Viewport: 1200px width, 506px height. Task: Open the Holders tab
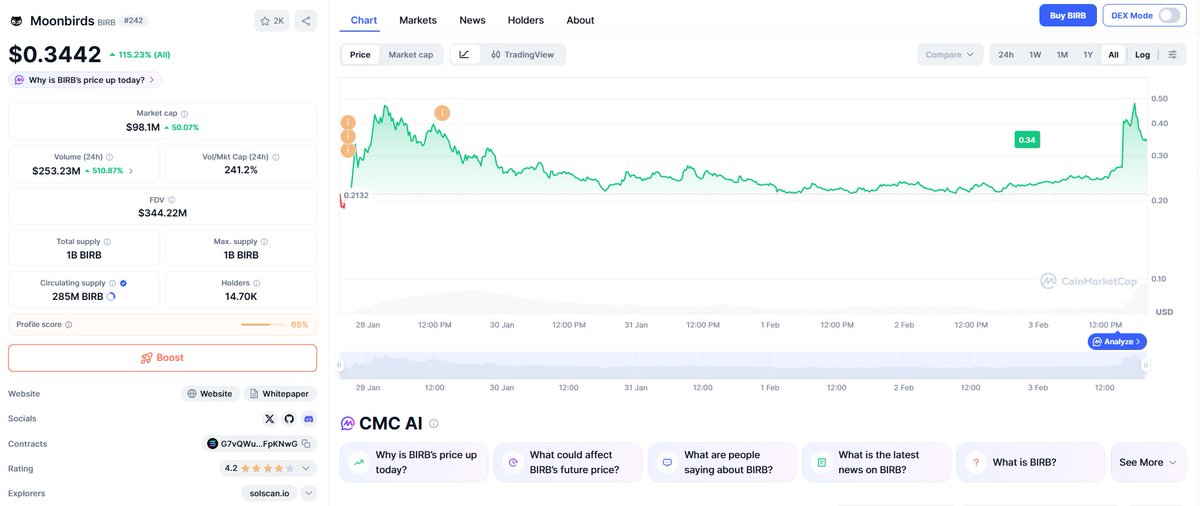pos(525,20)
